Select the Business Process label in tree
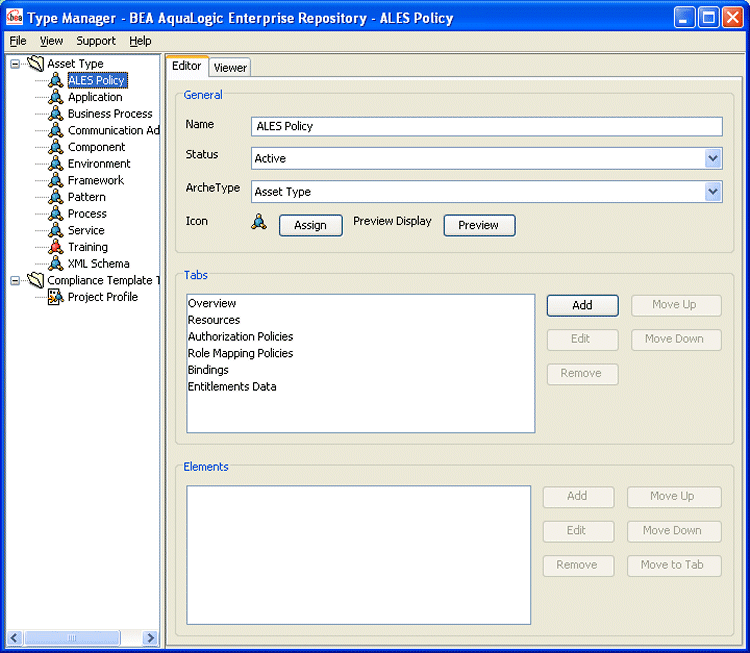The width and height of the screenshot is (750, 653). (x=110, y=114)
